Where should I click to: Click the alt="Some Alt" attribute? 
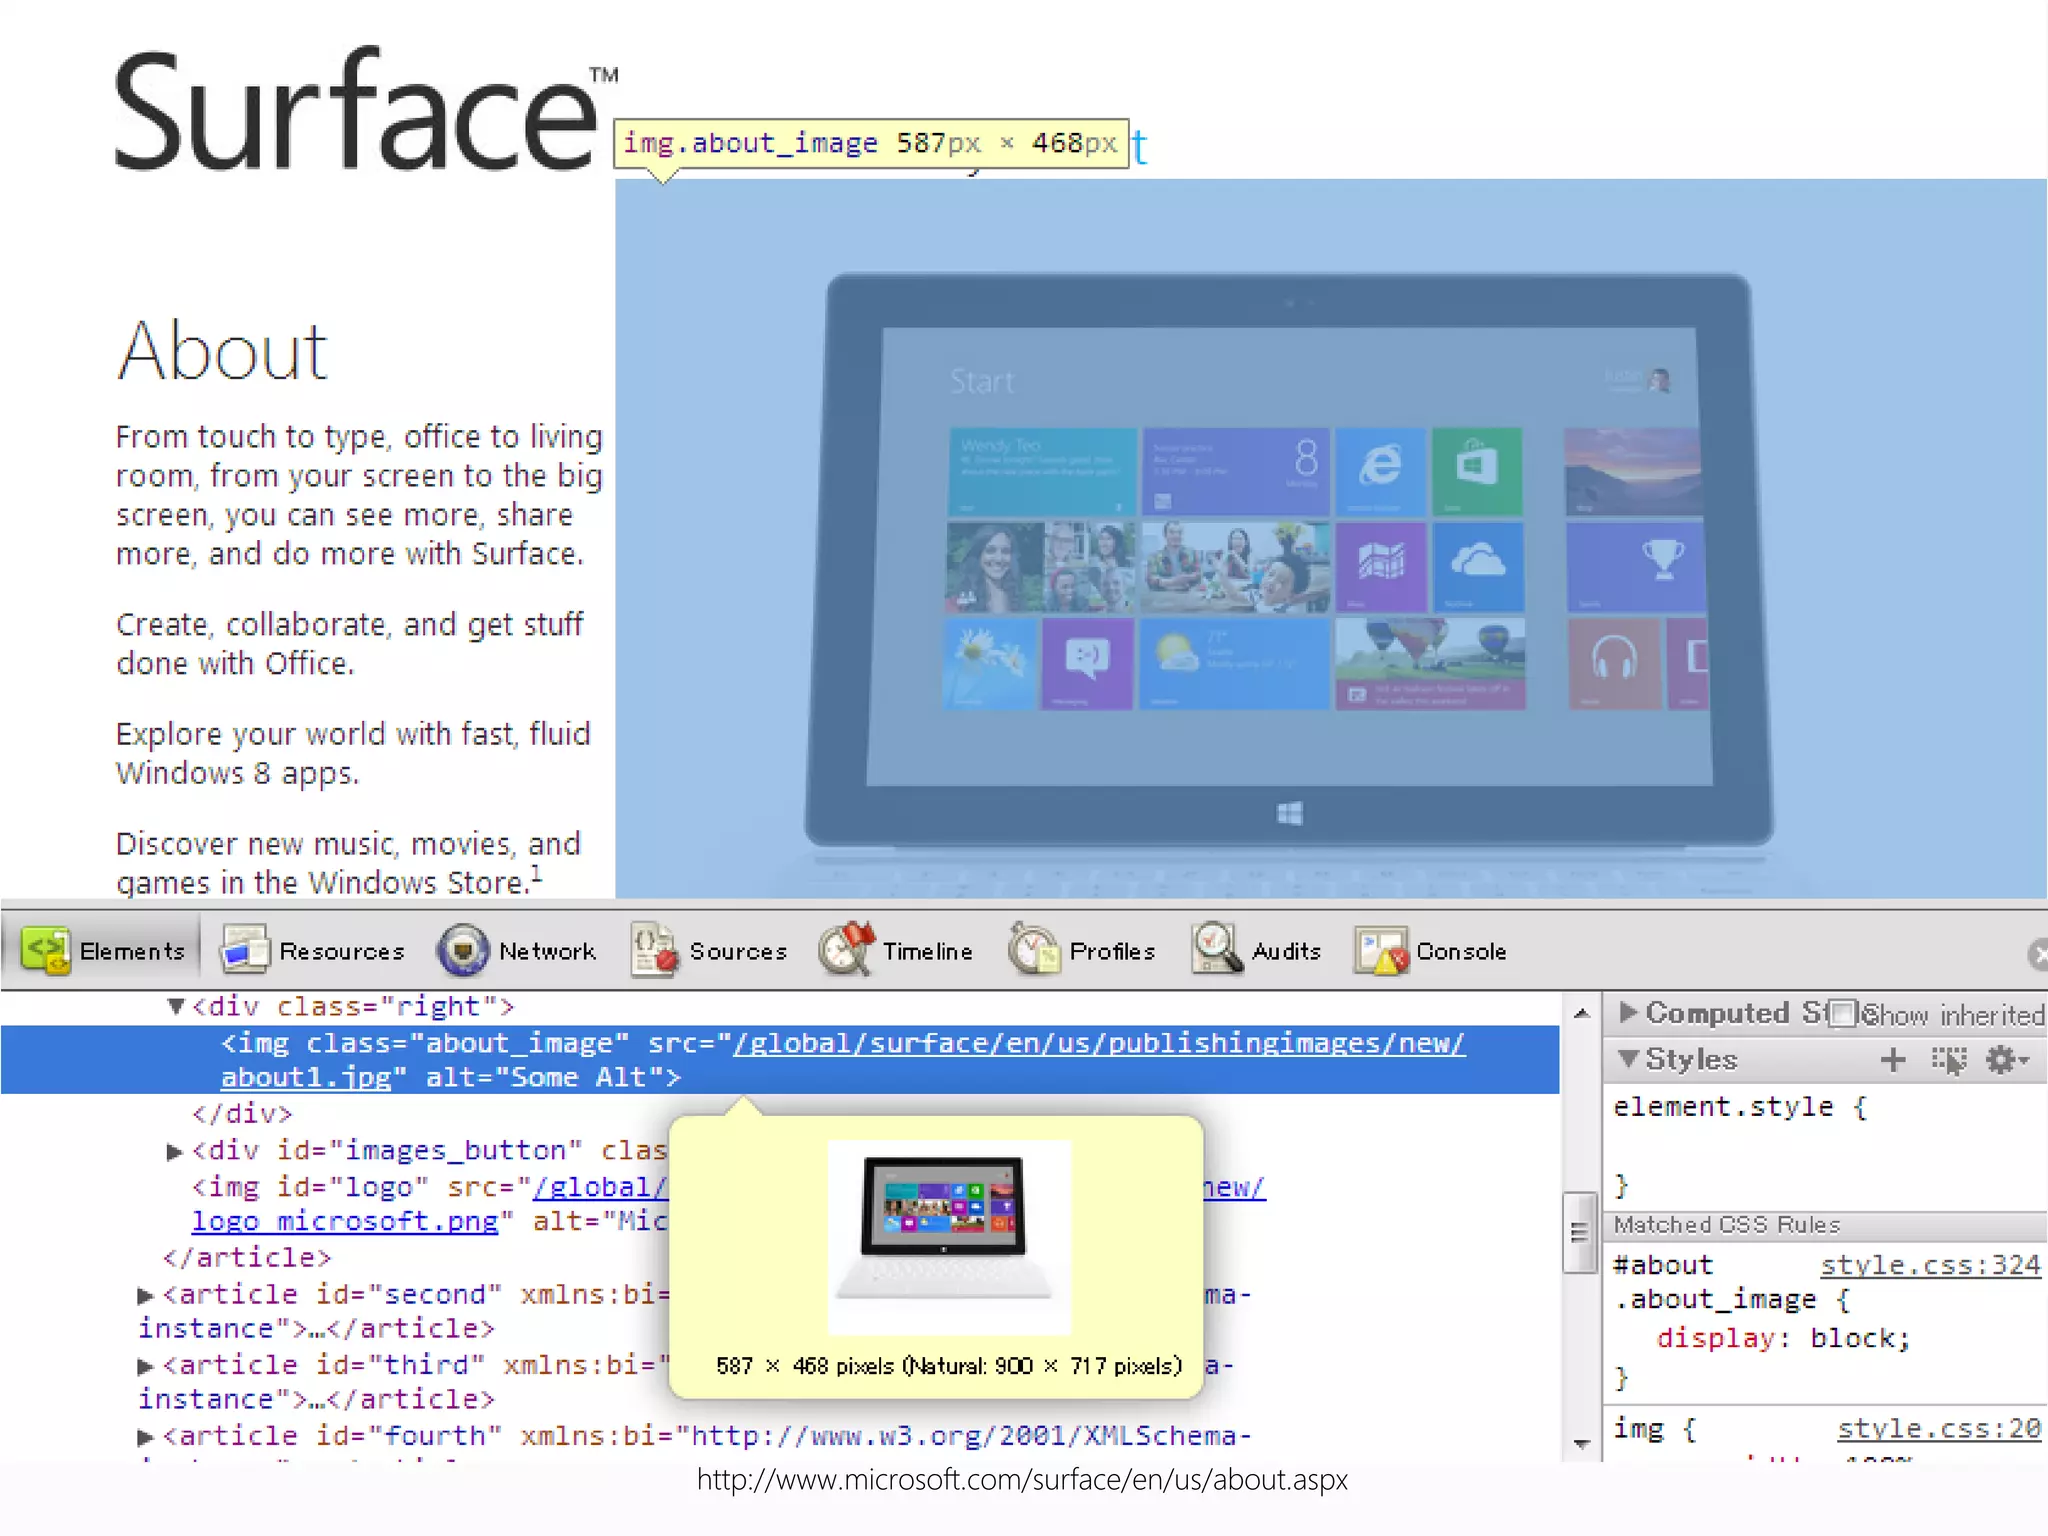click(544, 1078)
